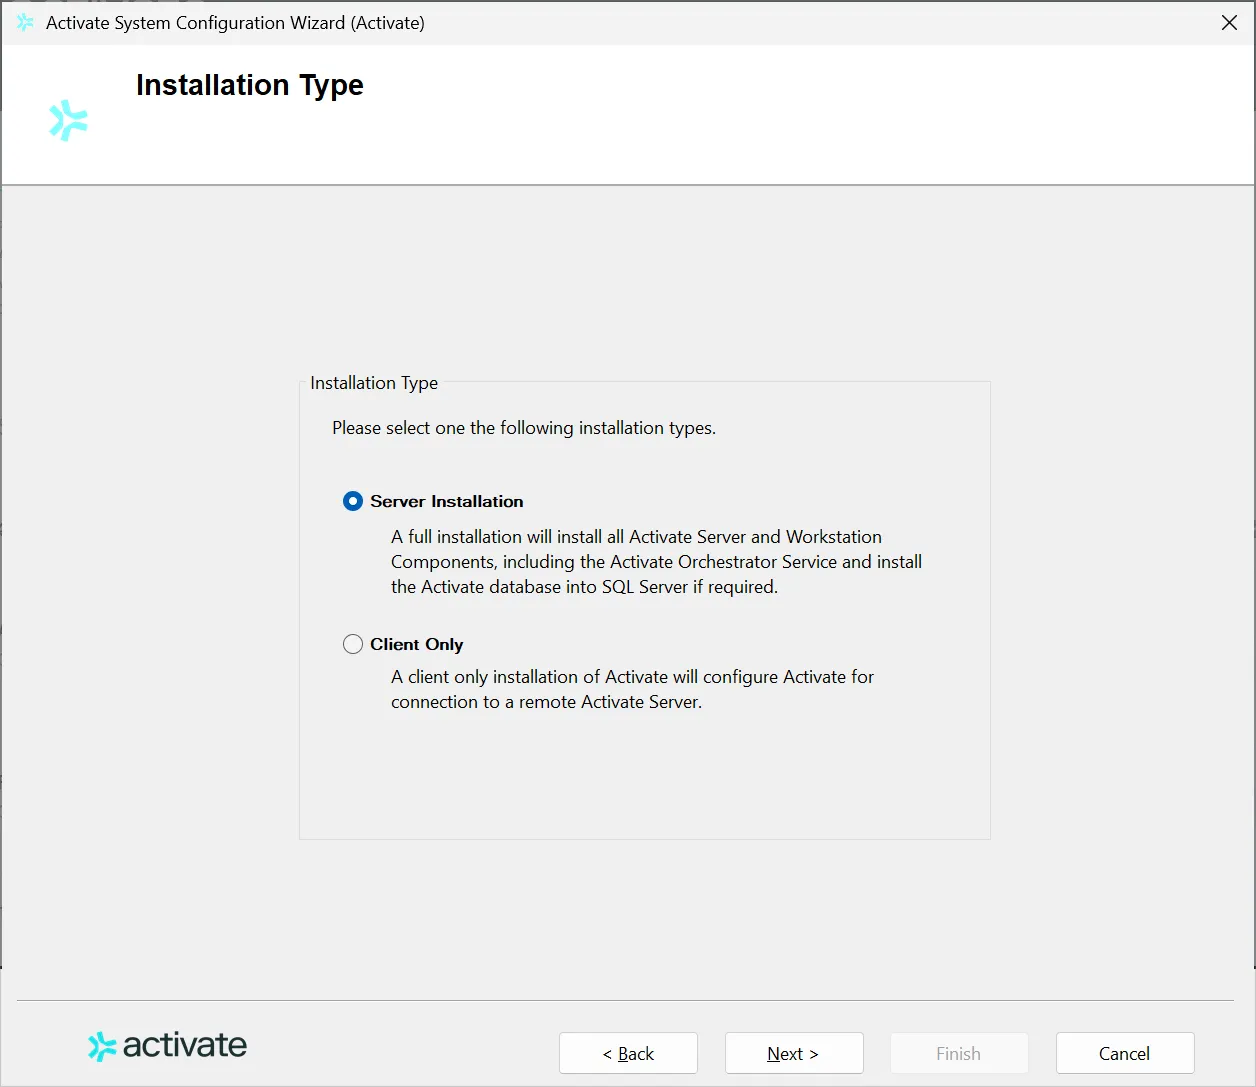
Task: Click the 'Installation Type' page heading
Action: (250, 85)
